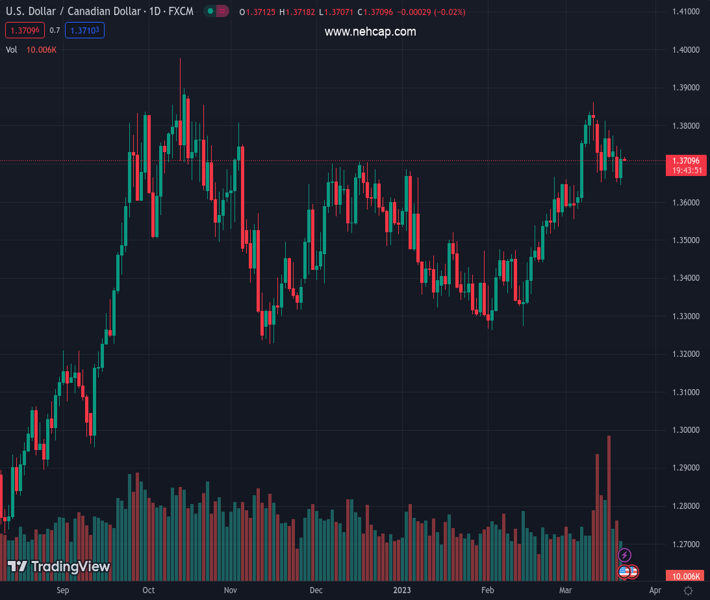Click the current price label 1.37096 on axis
Viewport: 710px width, 600px height.
(685, 161)
